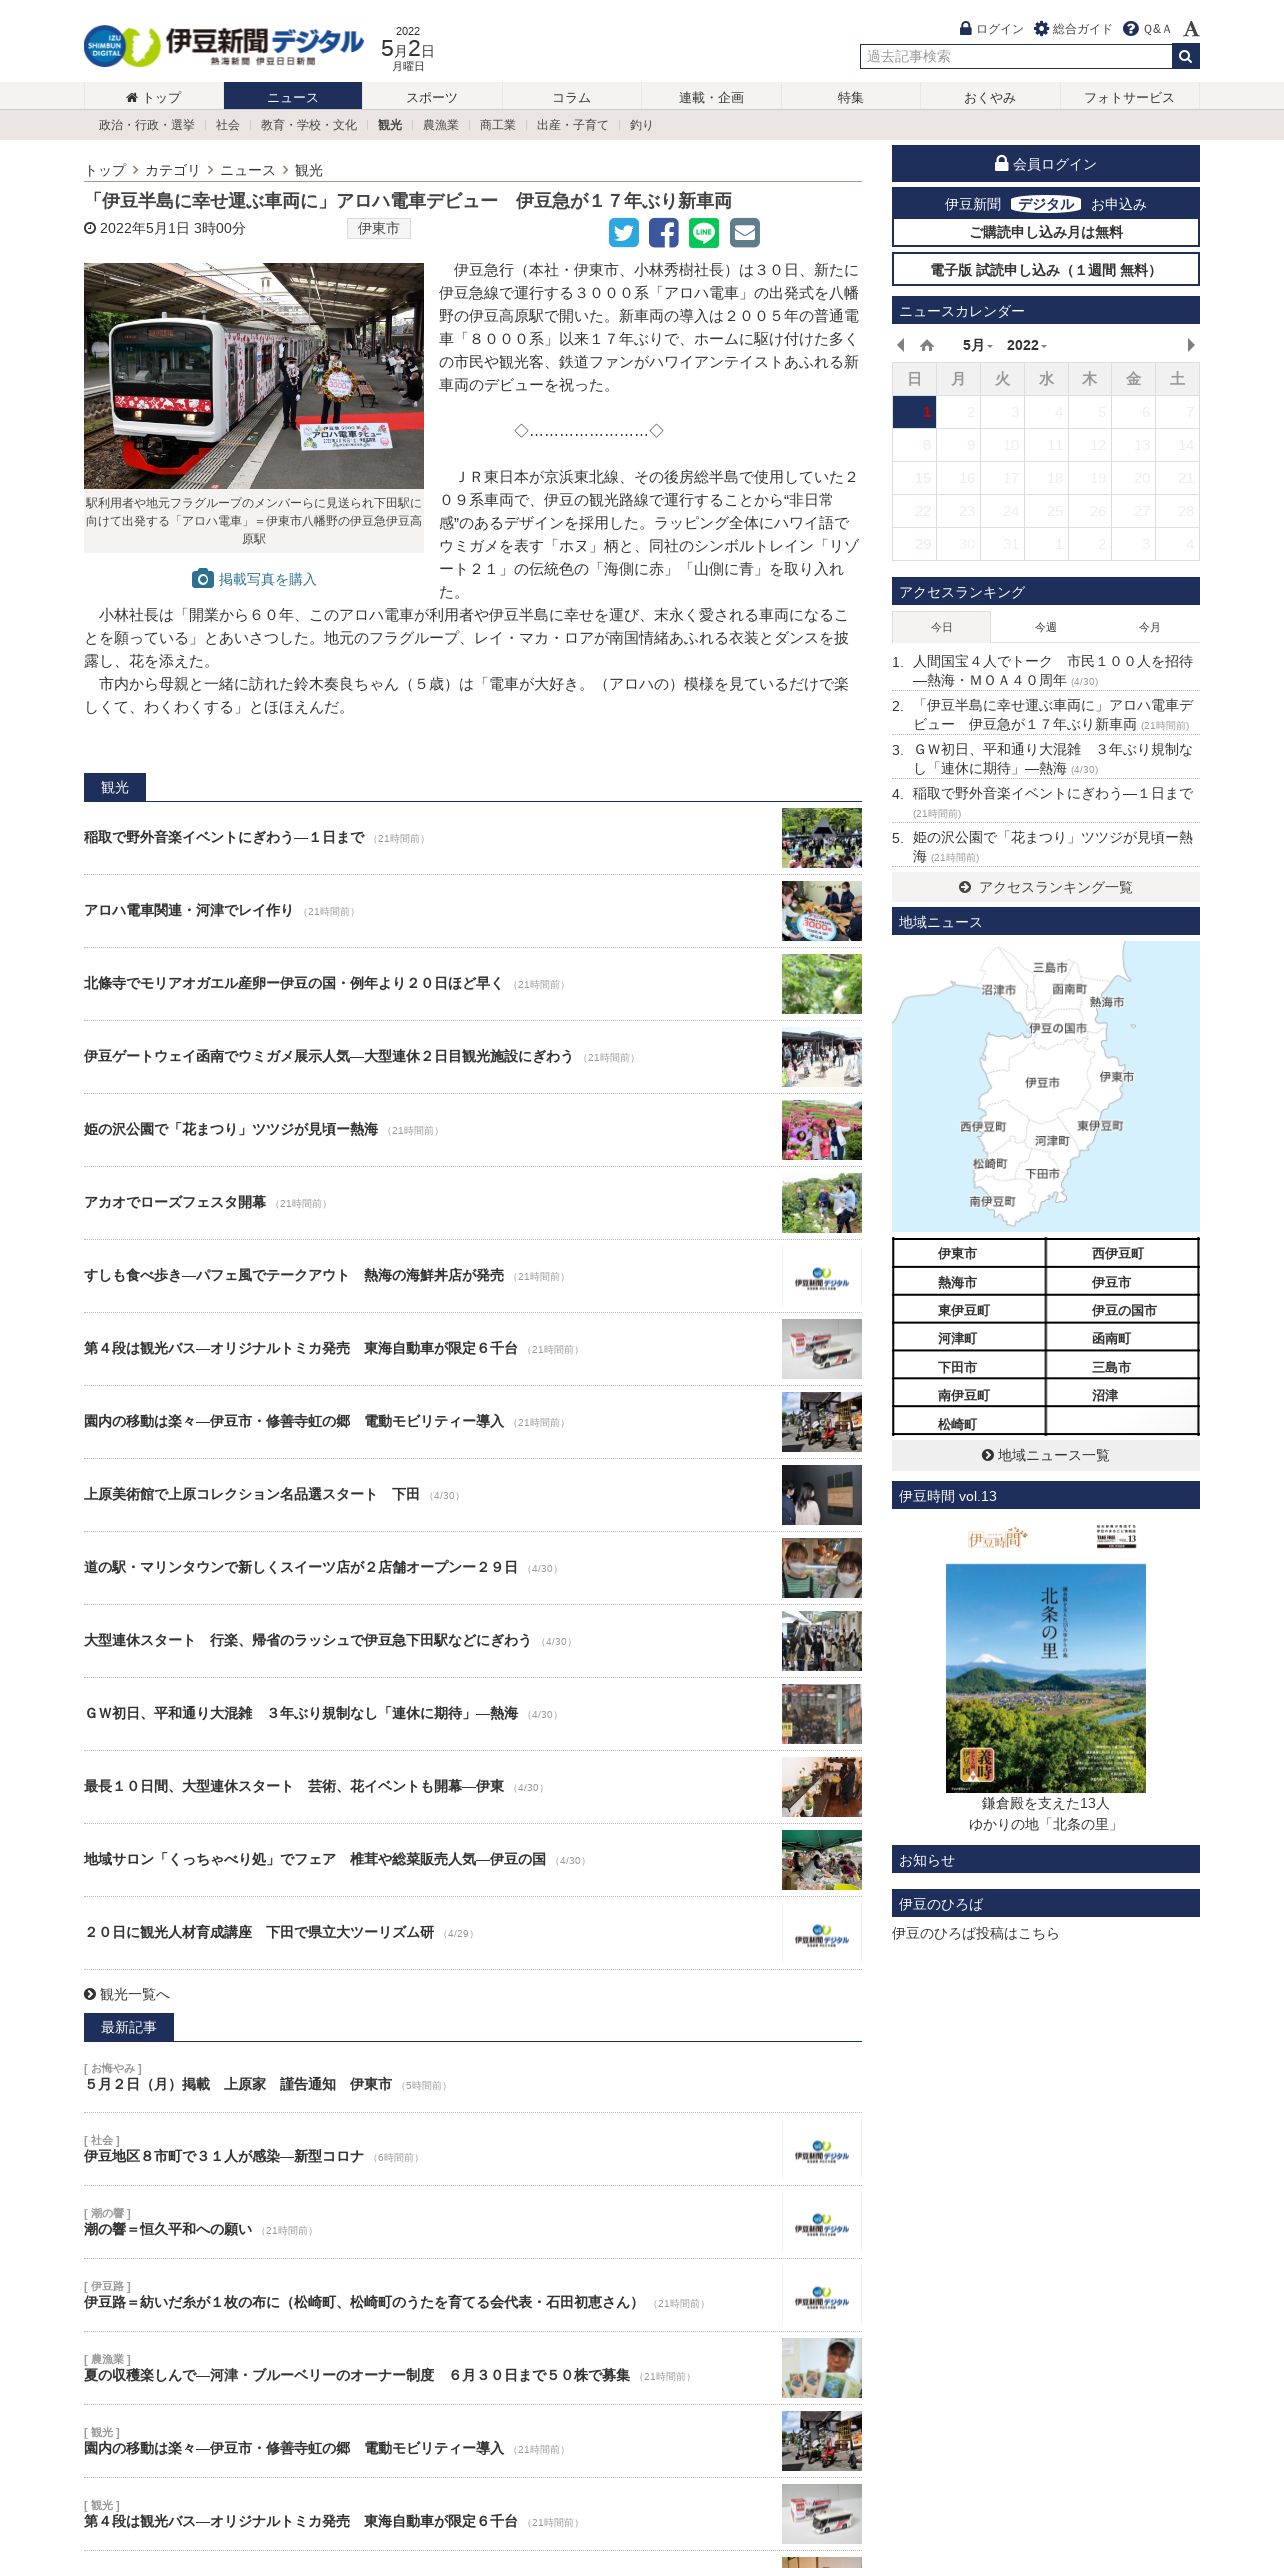1284x2568 pixels.
Task: Switch ranking to 今日 tab
Action: pyautogui.click(x=941, y=627)
